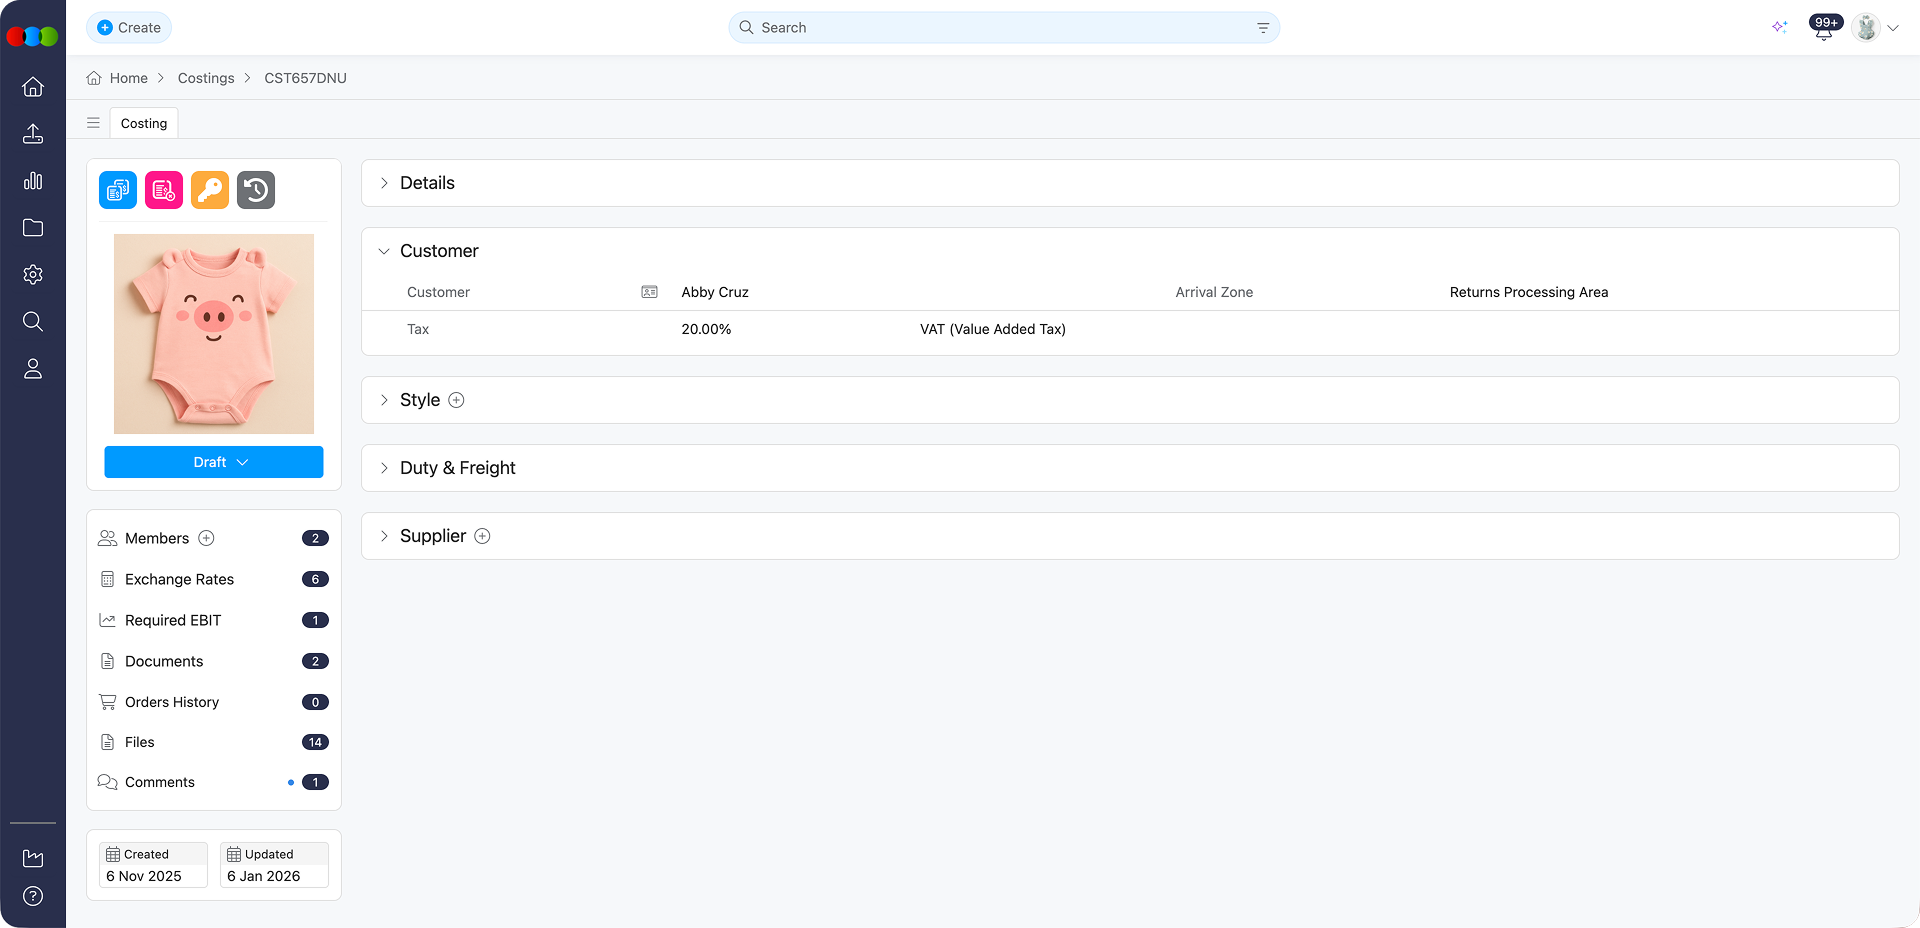Open Exchange Rates in side panel
This screenshot has height=928, width=1920.
coord(179,579)
